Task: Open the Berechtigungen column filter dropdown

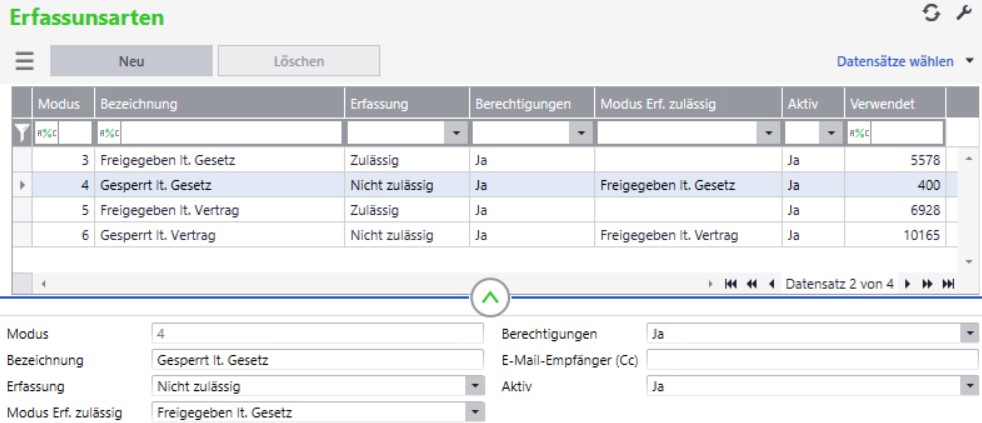Action: pyautogui.click(x=581, y=132)
